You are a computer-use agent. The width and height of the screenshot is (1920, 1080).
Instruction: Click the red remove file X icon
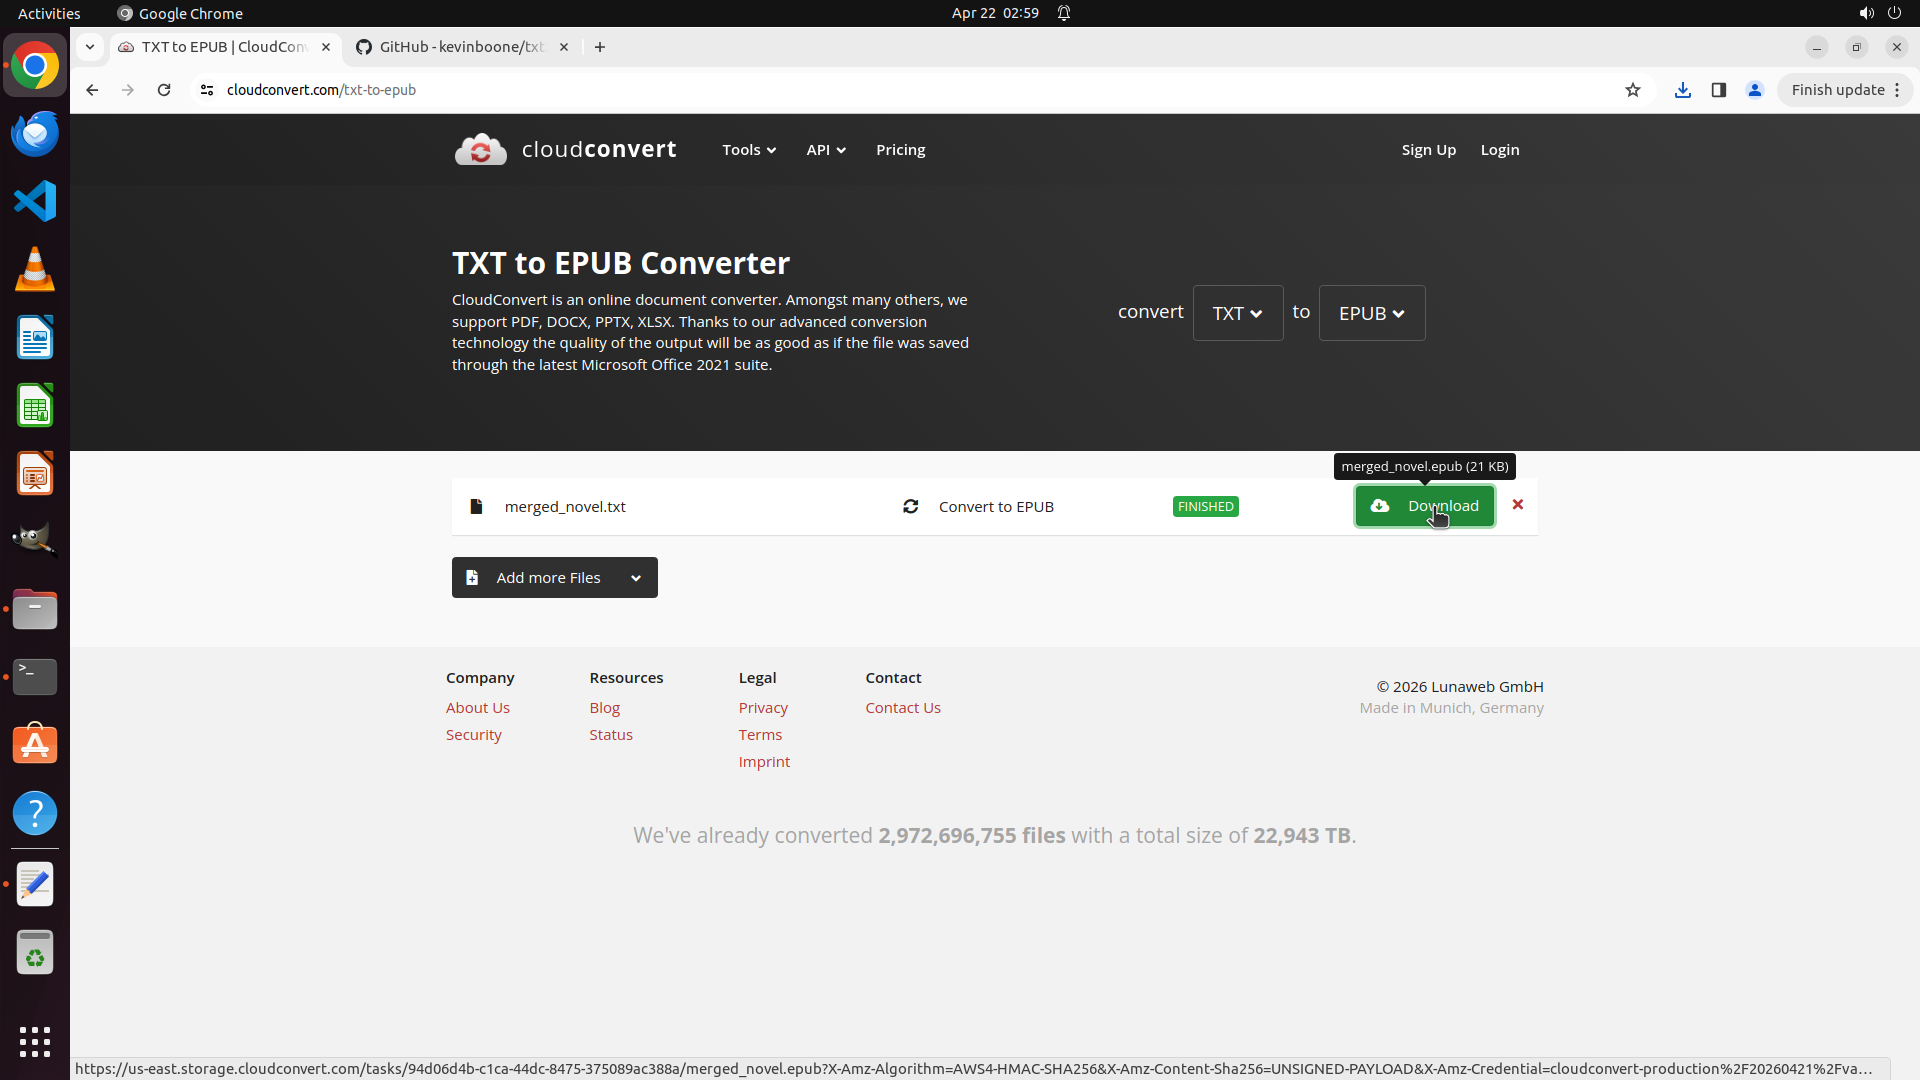click(x=1518, y=505)
